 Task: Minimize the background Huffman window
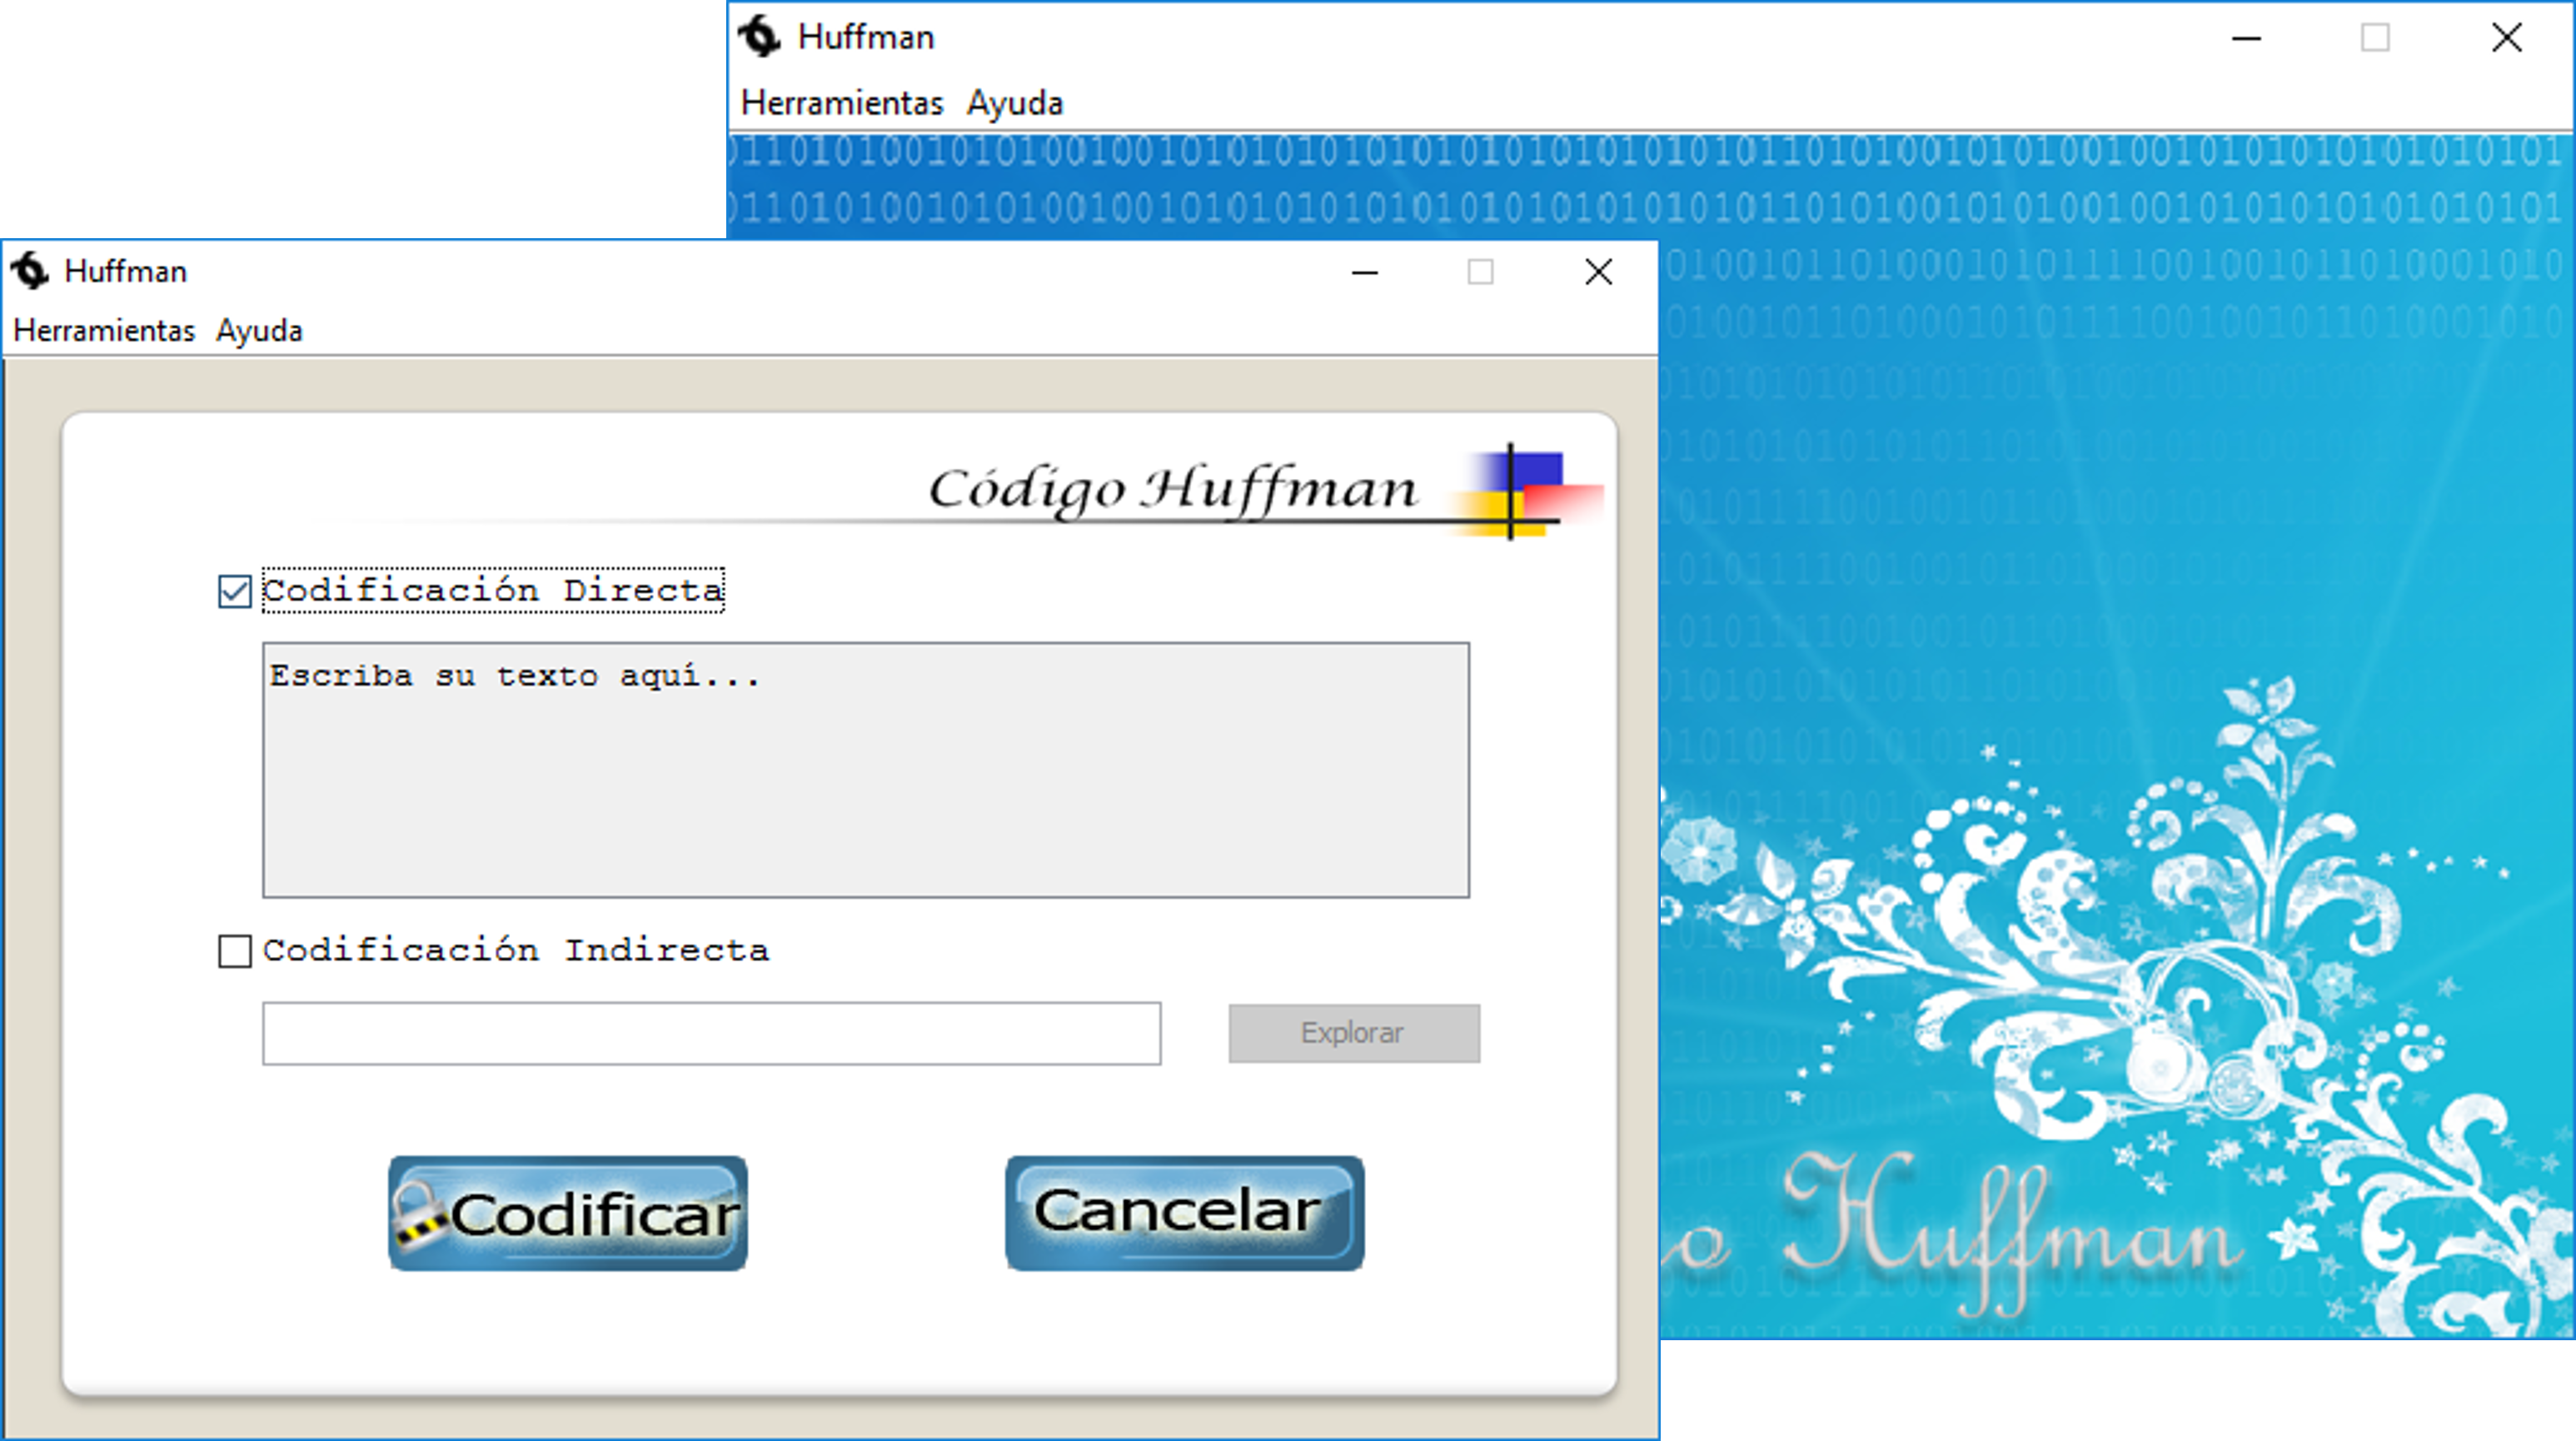(x=2246, y=38)
